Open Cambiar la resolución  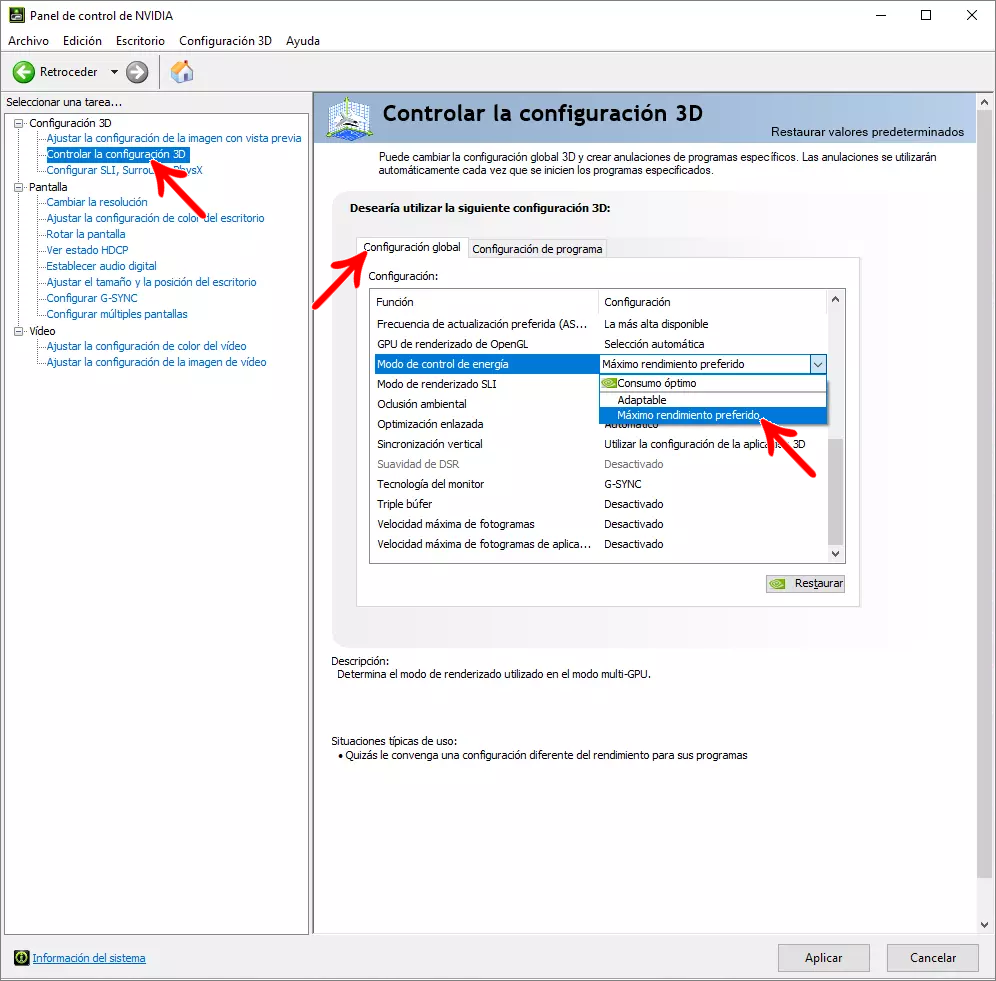click(x=97, y=202)
